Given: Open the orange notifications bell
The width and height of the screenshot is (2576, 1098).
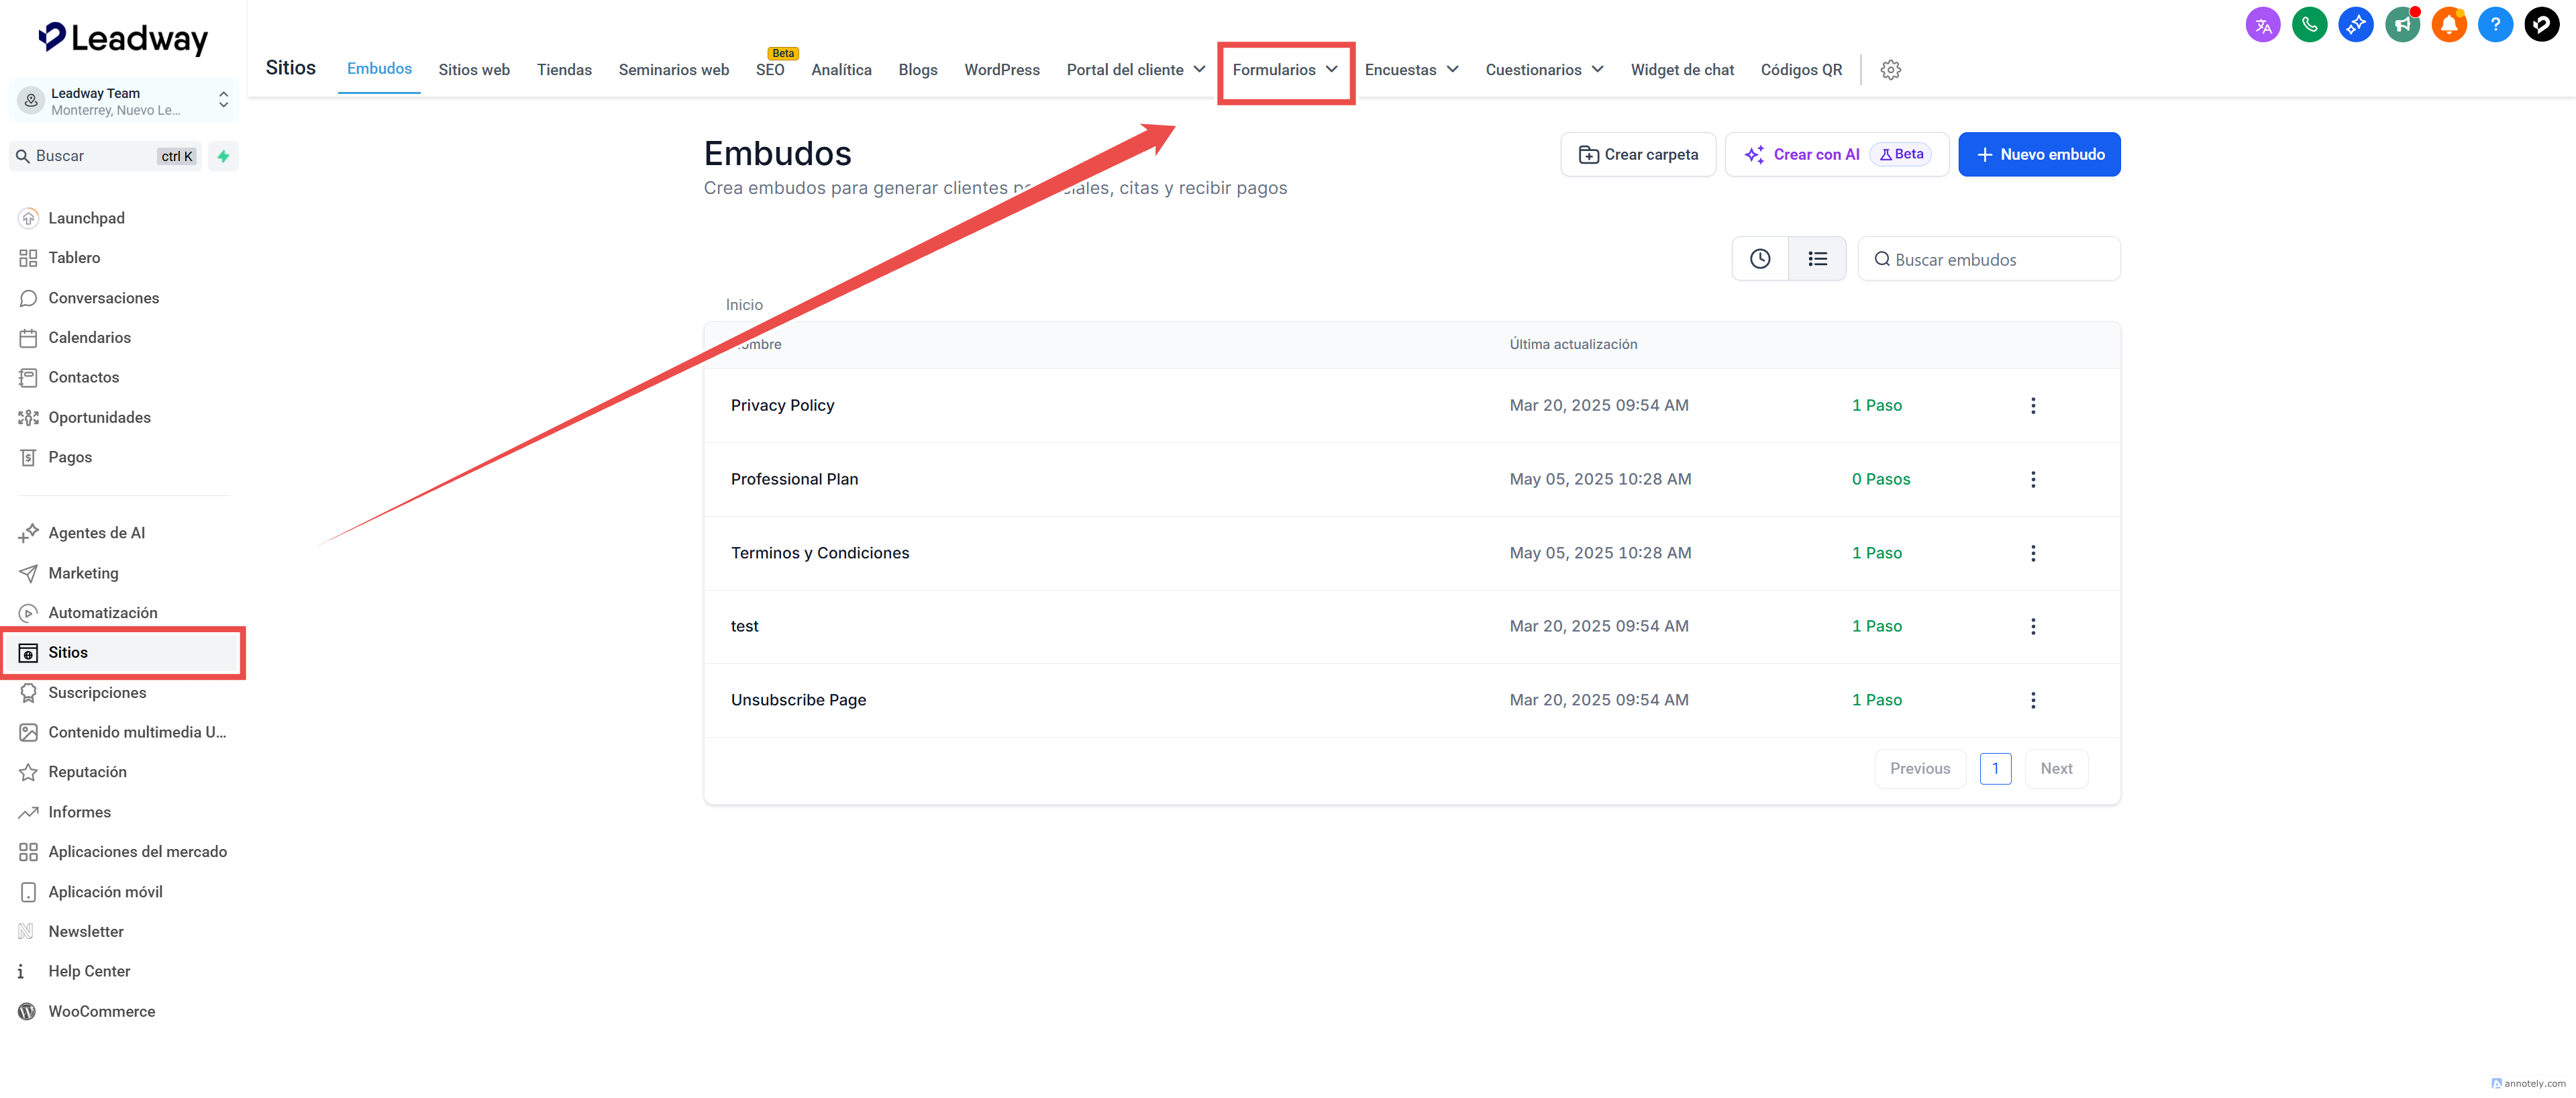Looking at the screenshot, I should [2448, 25].
